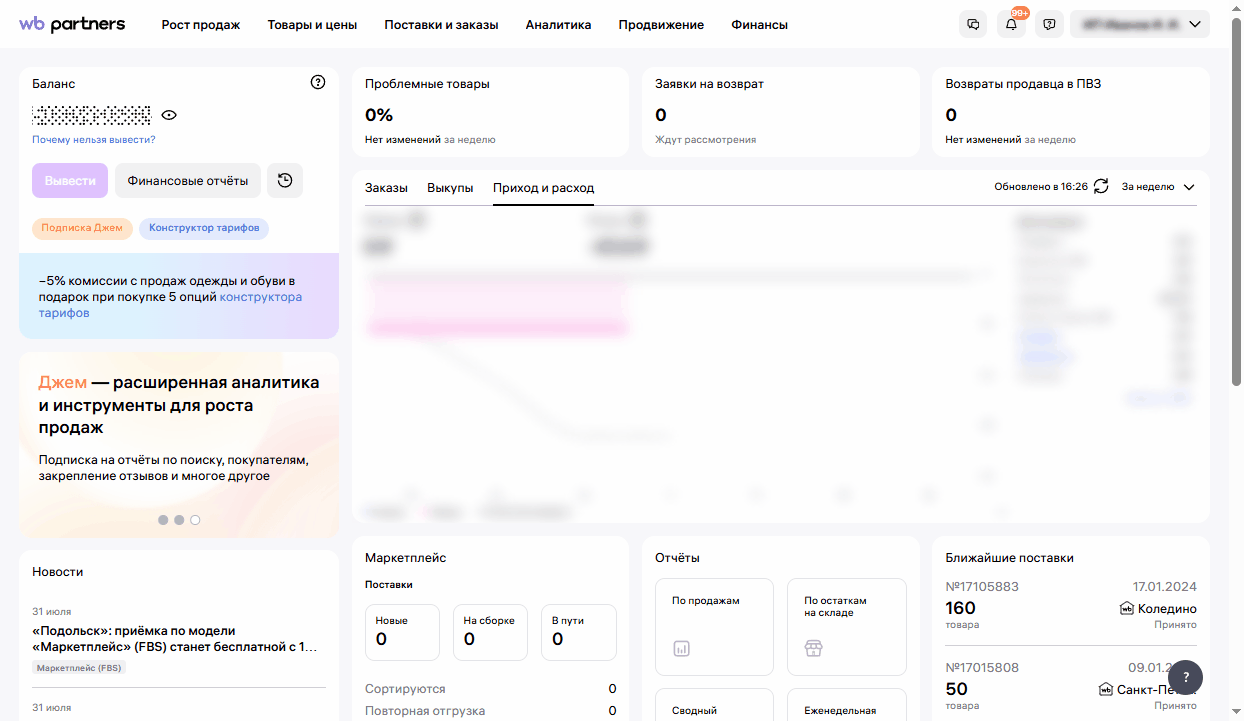The height and width of the screenshot is (721, 1244).
Task: Click the floating help button
Action: [1185, 677]
